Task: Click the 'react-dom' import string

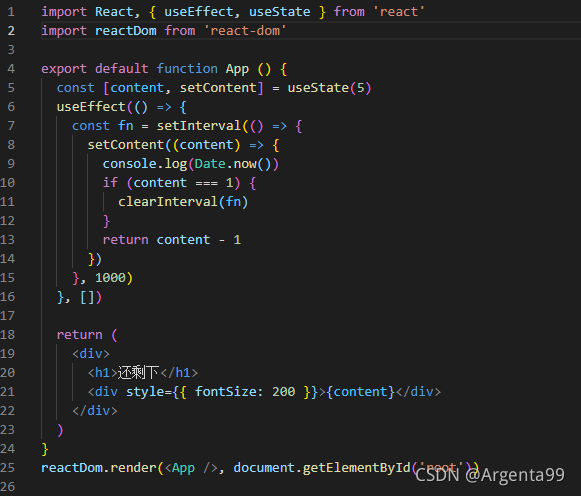Action: coord(245,31)
